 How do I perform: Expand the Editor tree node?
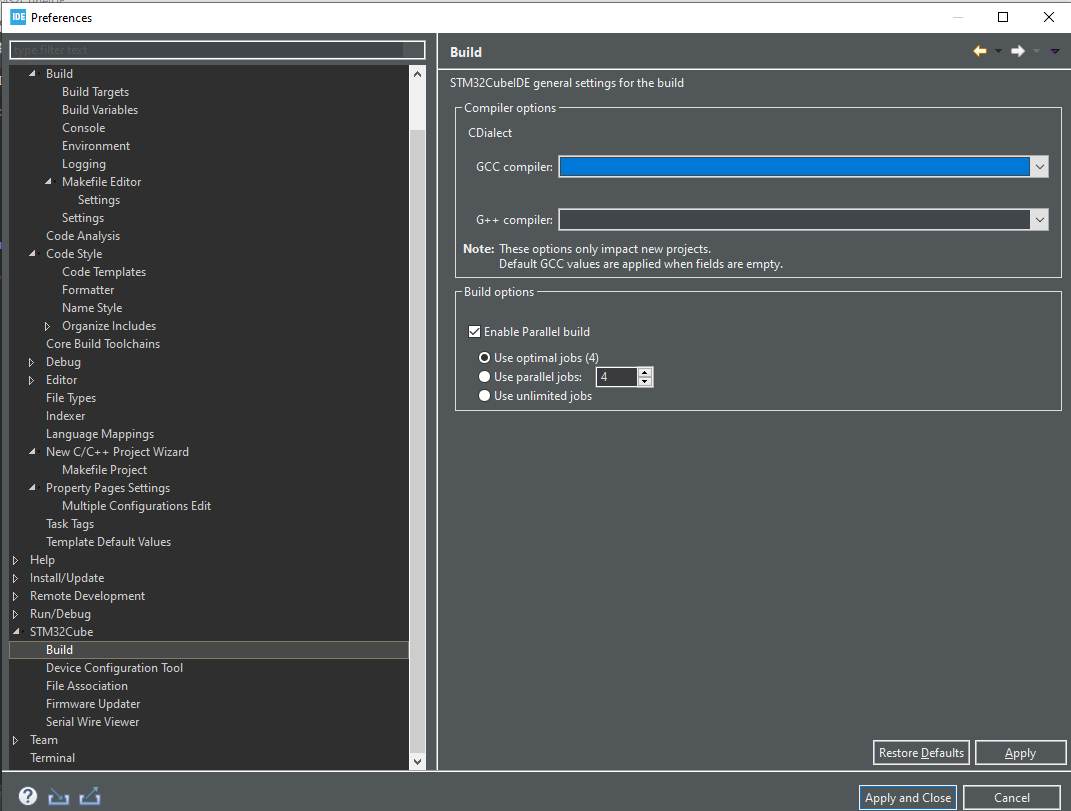pos(31,380)
